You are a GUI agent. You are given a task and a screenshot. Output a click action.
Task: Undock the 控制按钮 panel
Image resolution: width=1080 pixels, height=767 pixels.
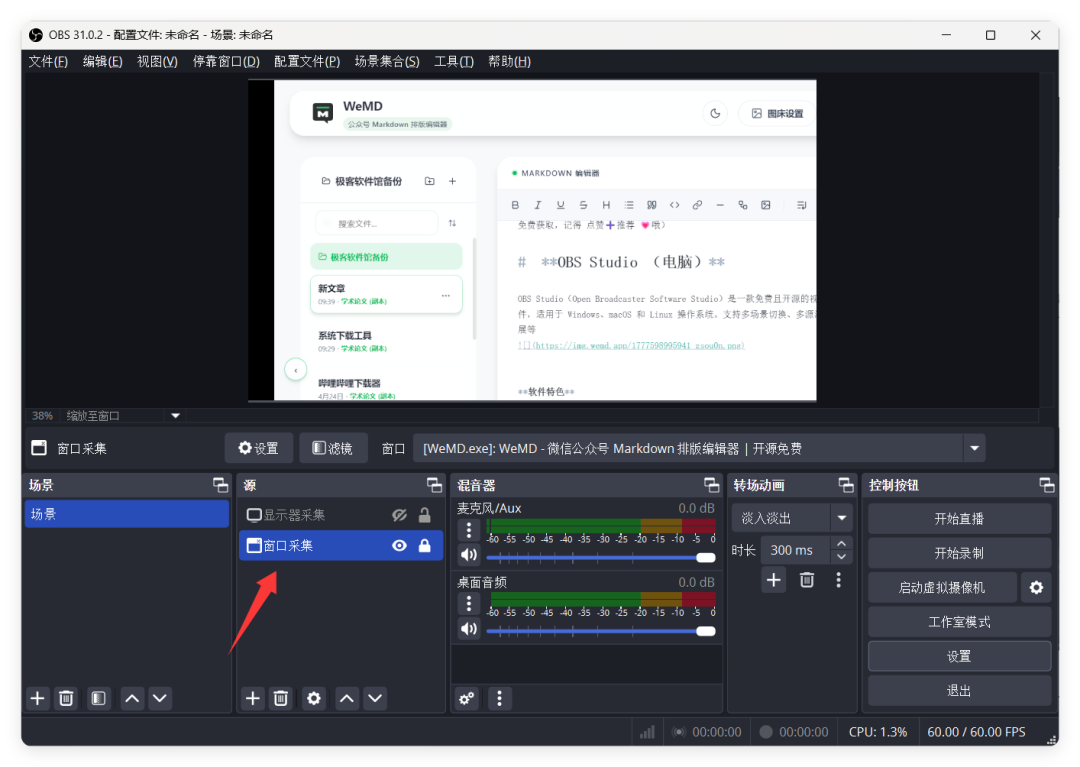1047,485
